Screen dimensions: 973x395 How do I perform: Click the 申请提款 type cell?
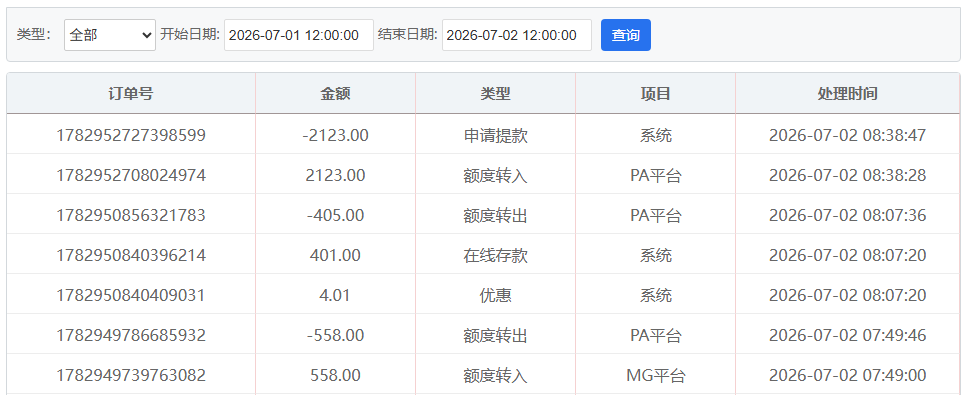click(x=495, y=135)
